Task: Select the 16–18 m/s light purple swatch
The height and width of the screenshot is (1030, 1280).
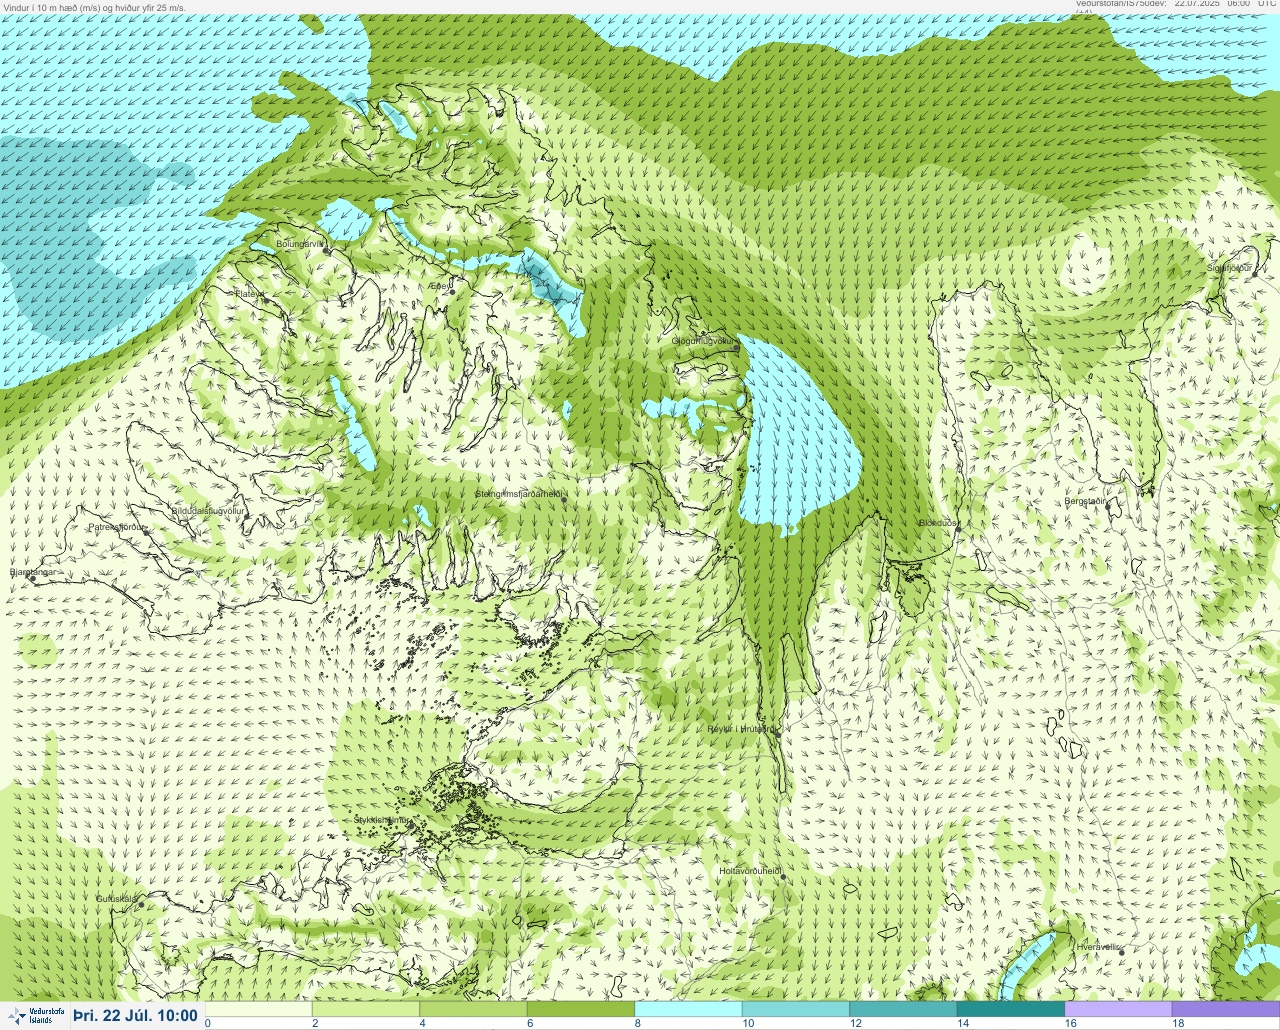Action: (1118, 1009)
